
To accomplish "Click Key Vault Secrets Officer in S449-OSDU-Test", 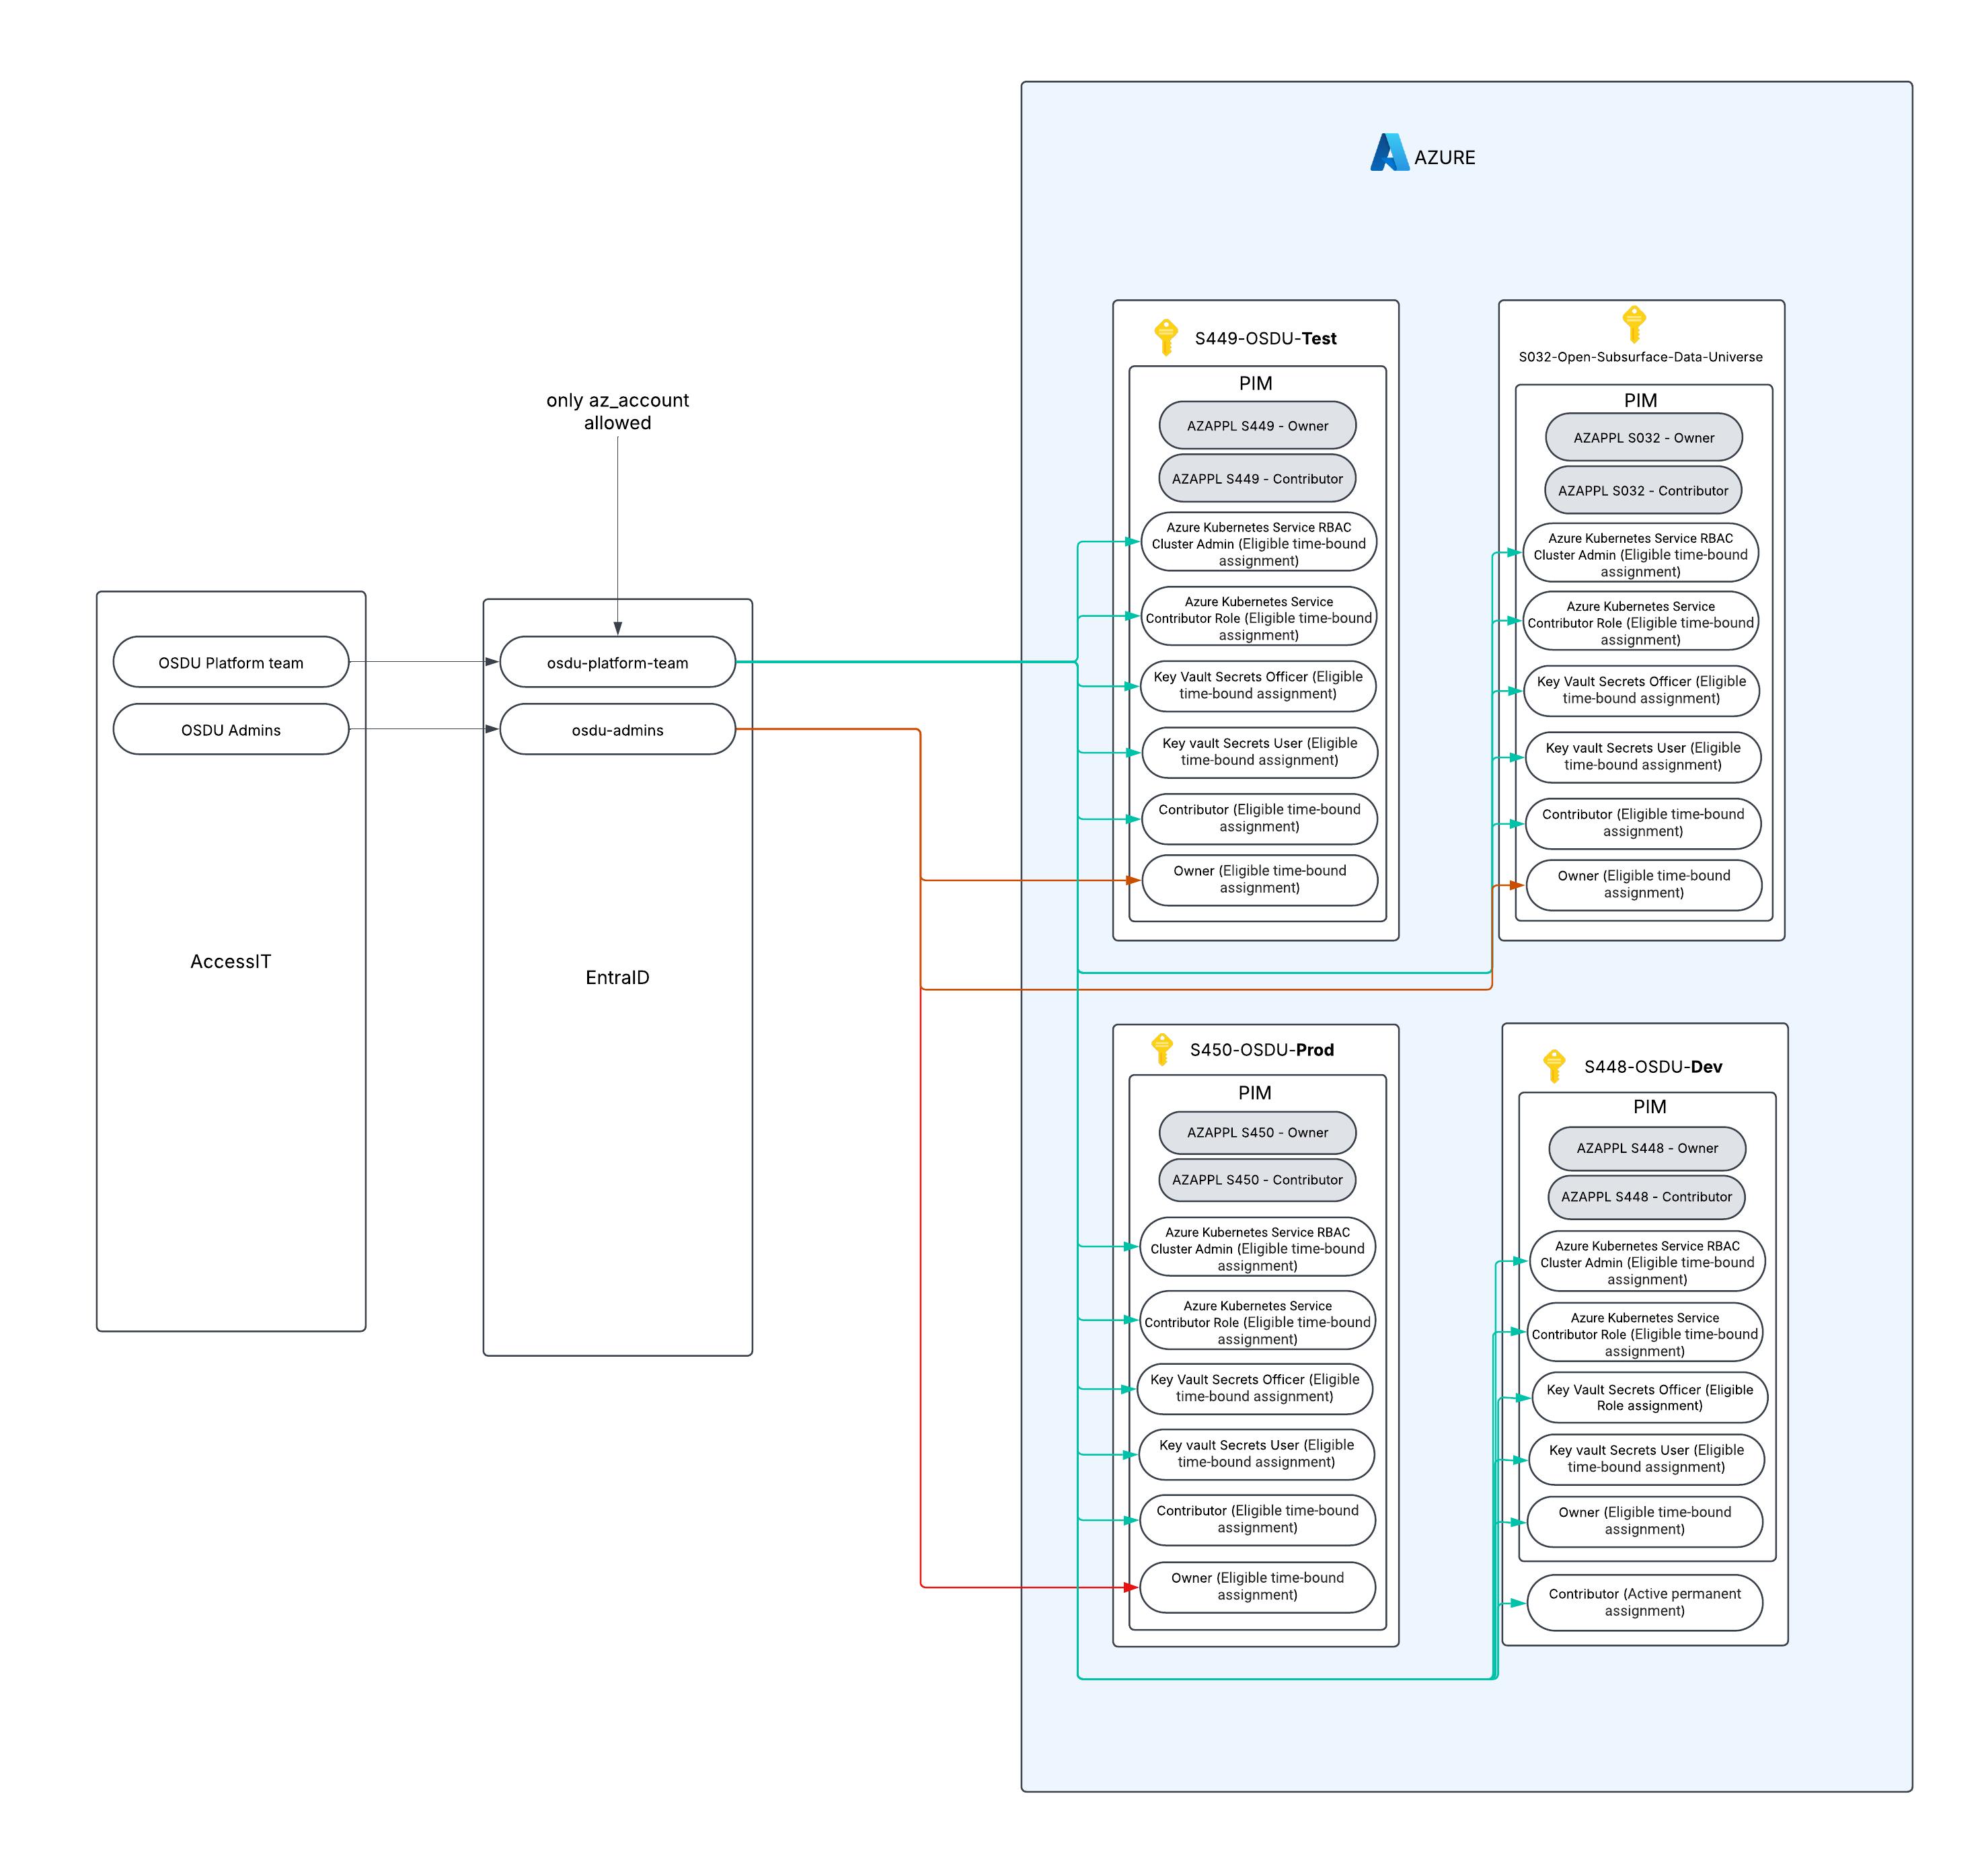I will 1258,685.
